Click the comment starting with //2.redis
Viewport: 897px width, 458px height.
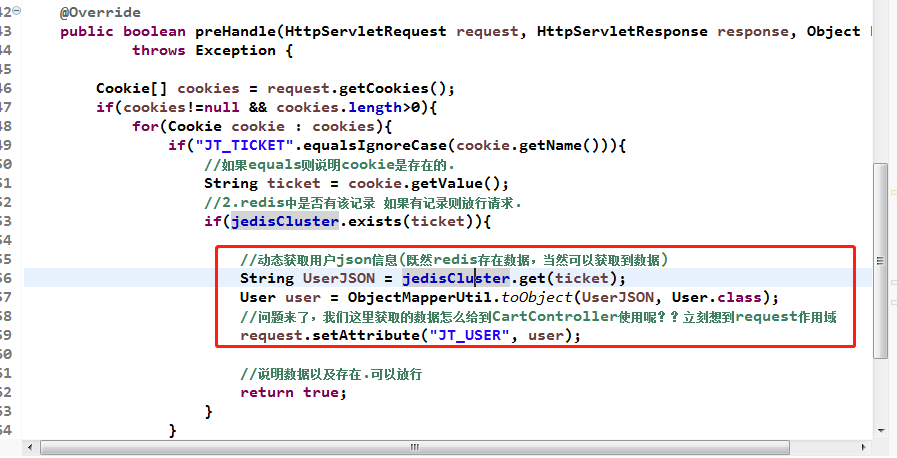(363, 202)
